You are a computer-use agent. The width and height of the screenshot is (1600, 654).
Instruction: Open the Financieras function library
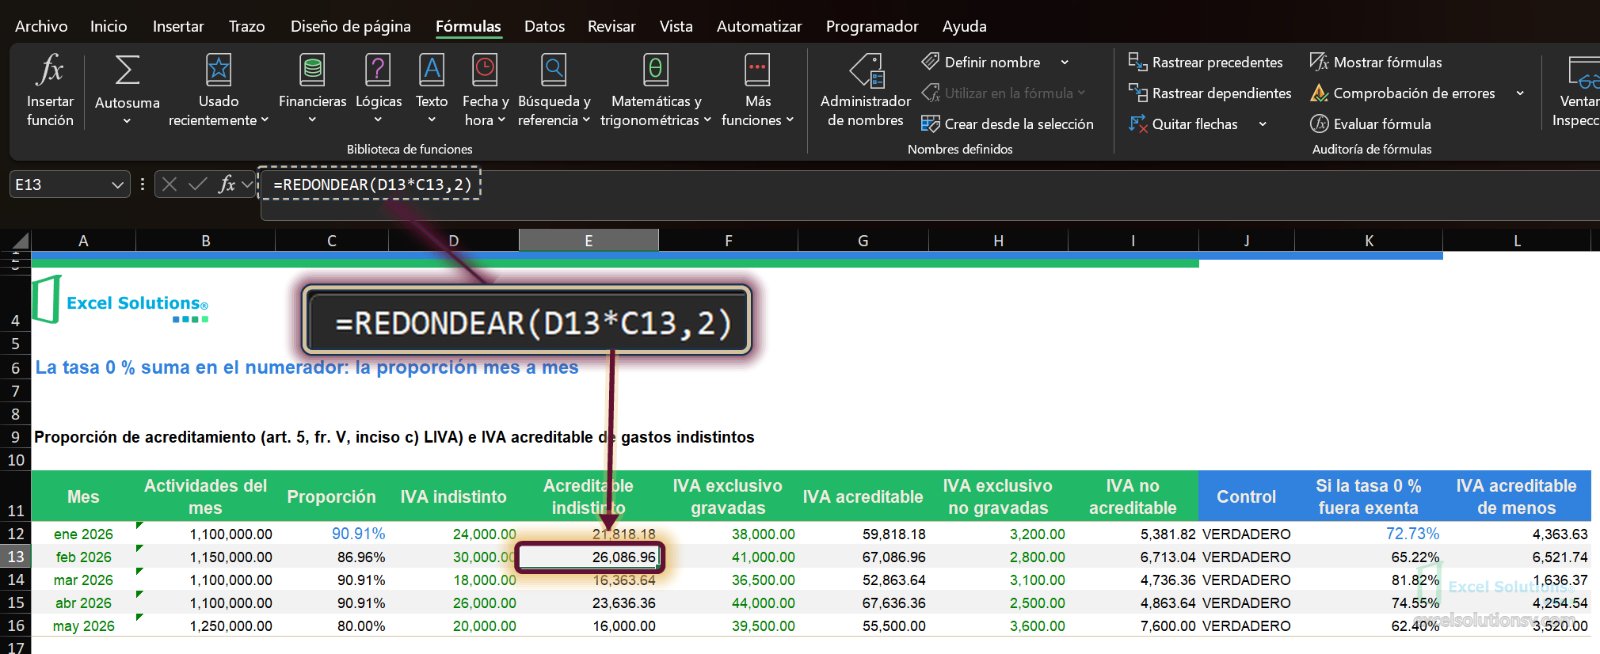coord(312,91)
